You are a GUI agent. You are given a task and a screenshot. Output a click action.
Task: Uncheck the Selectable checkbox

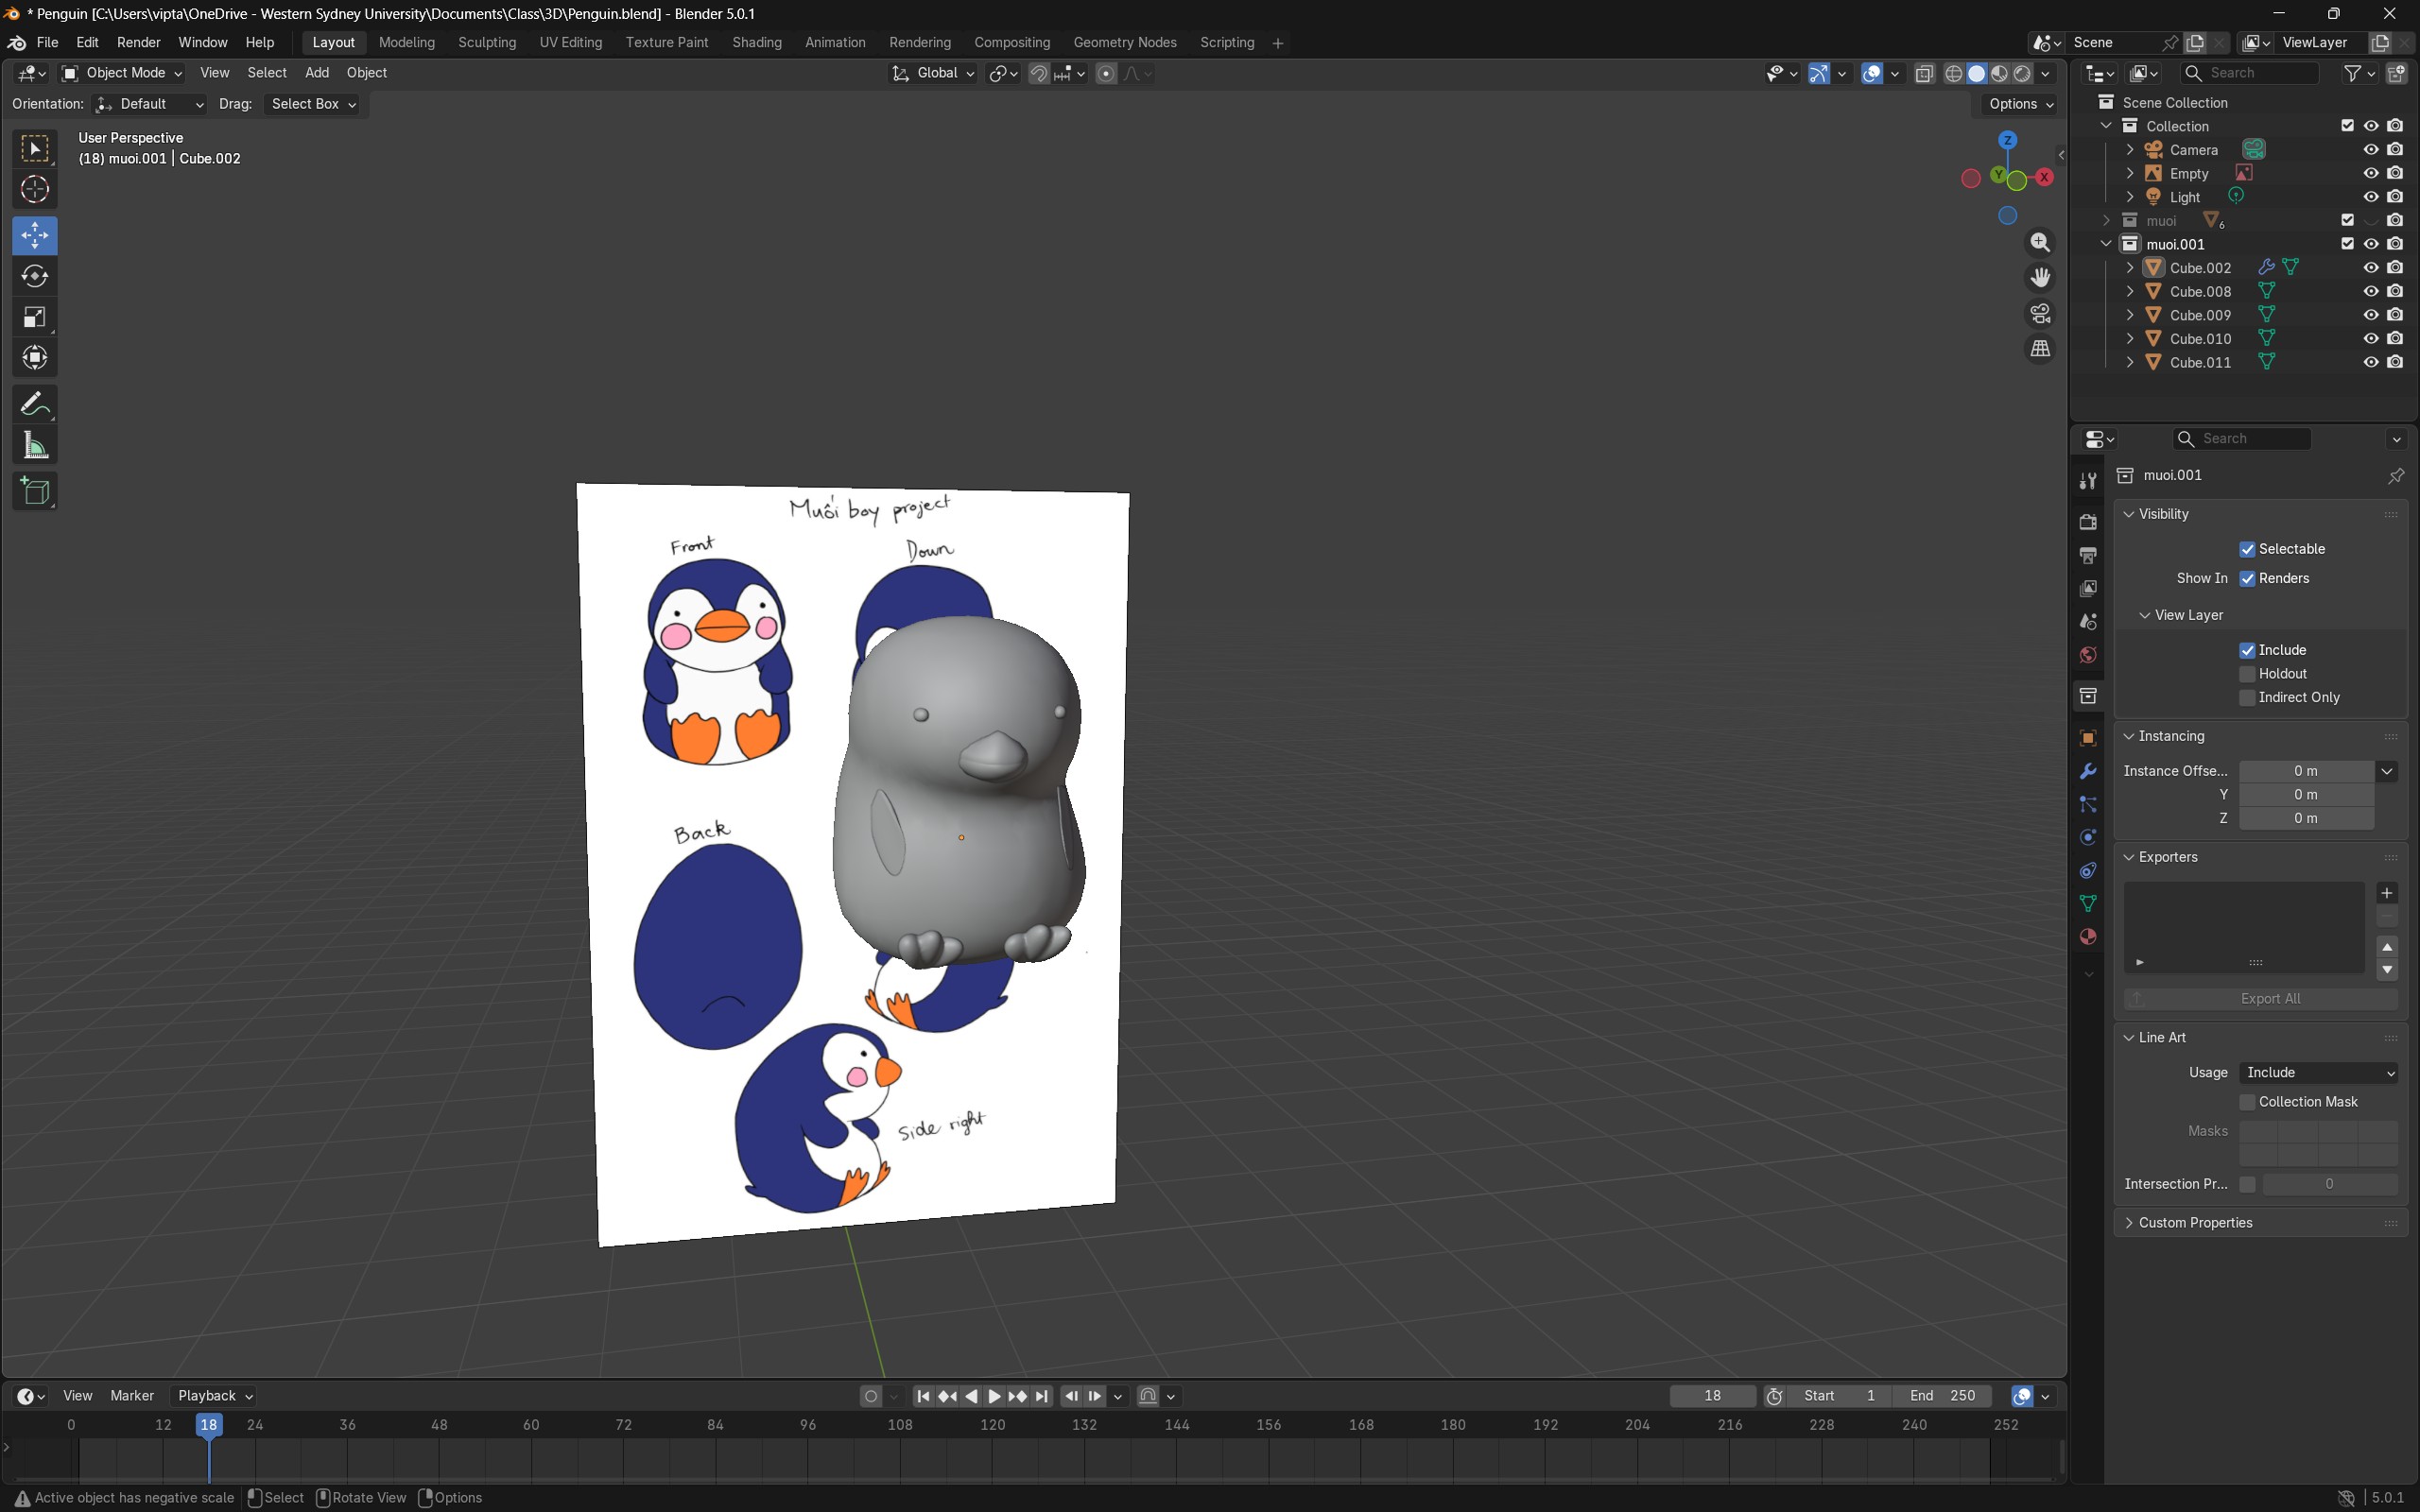[2247, 549]
